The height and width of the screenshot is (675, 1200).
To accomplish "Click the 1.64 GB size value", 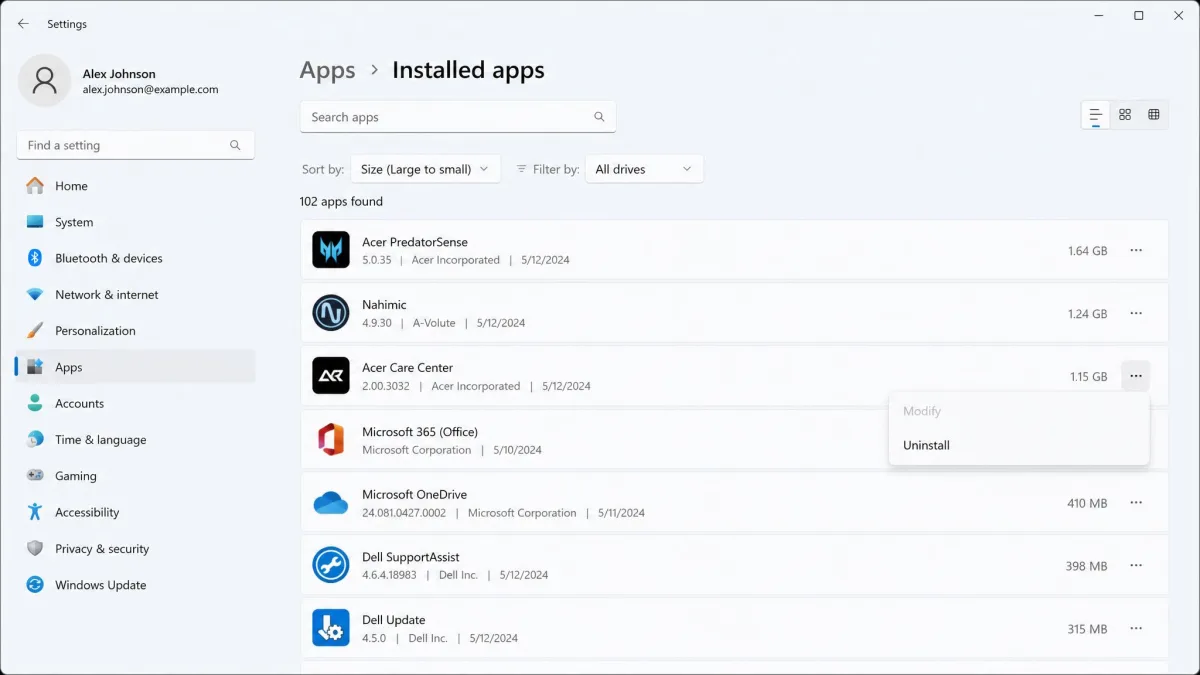I will [1087, 251].
